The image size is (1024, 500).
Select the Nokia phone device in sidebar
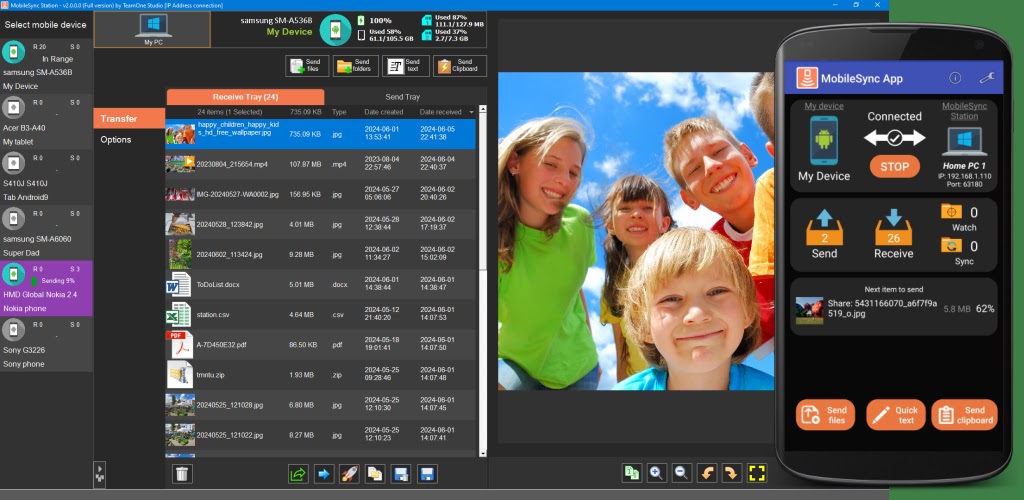point(46,289)
